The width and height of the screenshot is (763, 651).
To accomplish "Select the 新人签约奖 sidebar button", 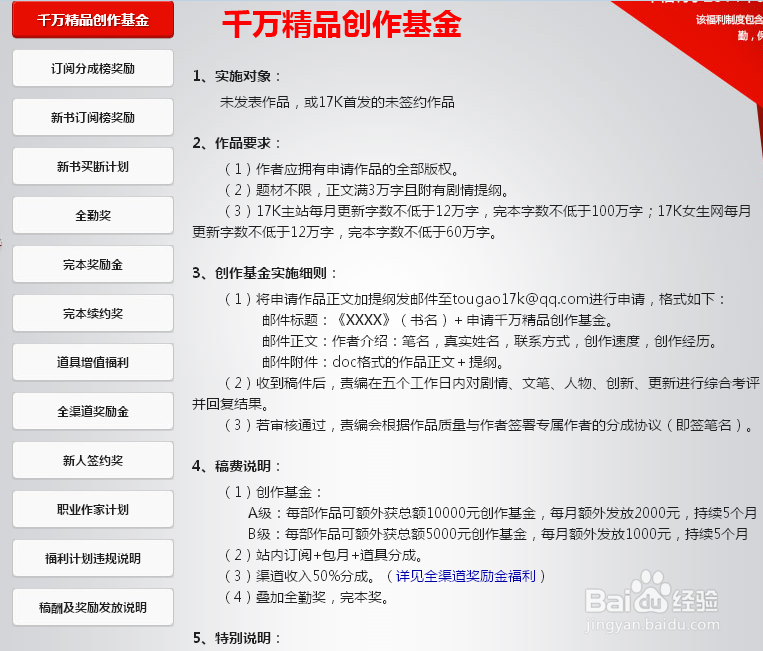I will click(x=93, y=460).
